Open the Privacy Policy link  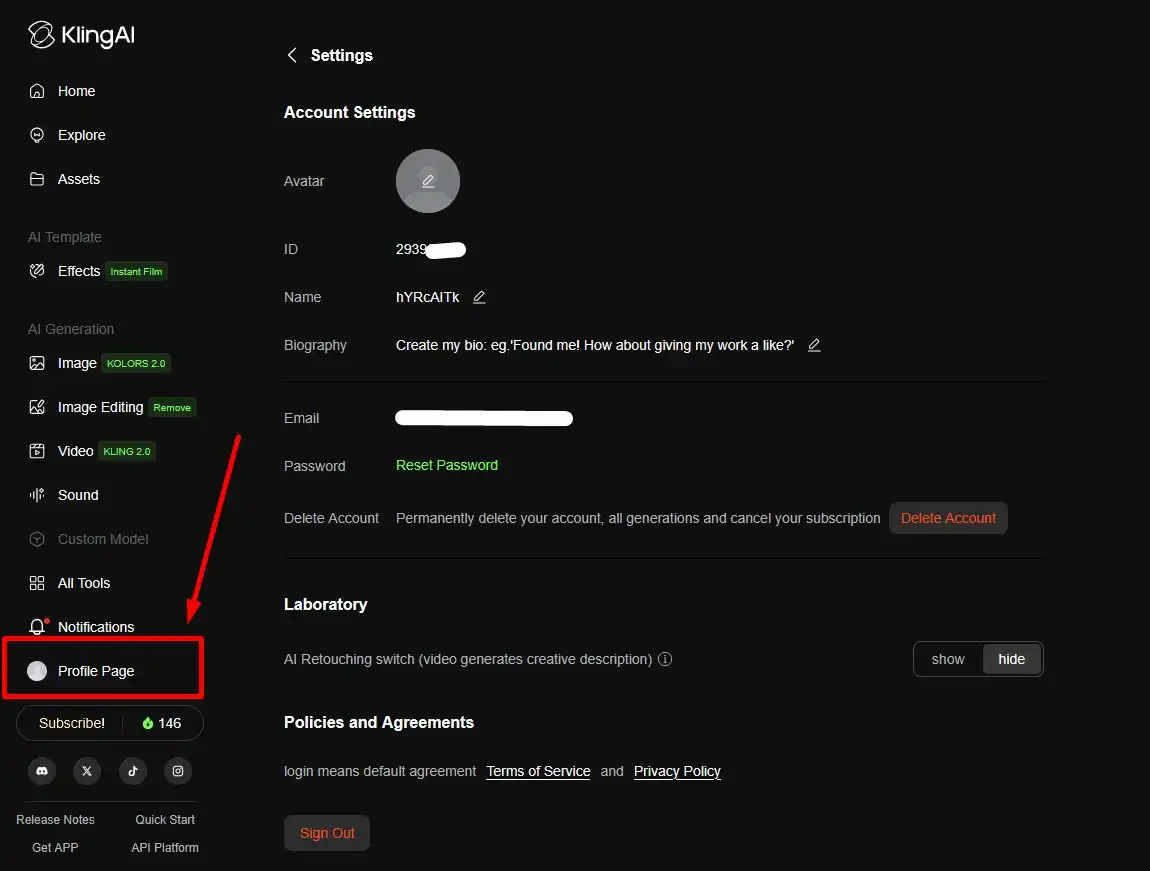pos(677,771)
